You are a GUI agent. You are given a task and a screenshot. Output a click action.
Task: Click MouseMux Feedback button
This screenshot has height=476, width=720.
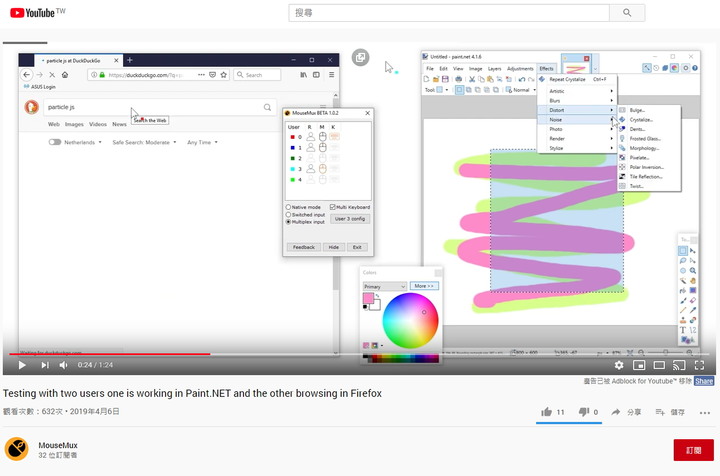pos(304,247)
